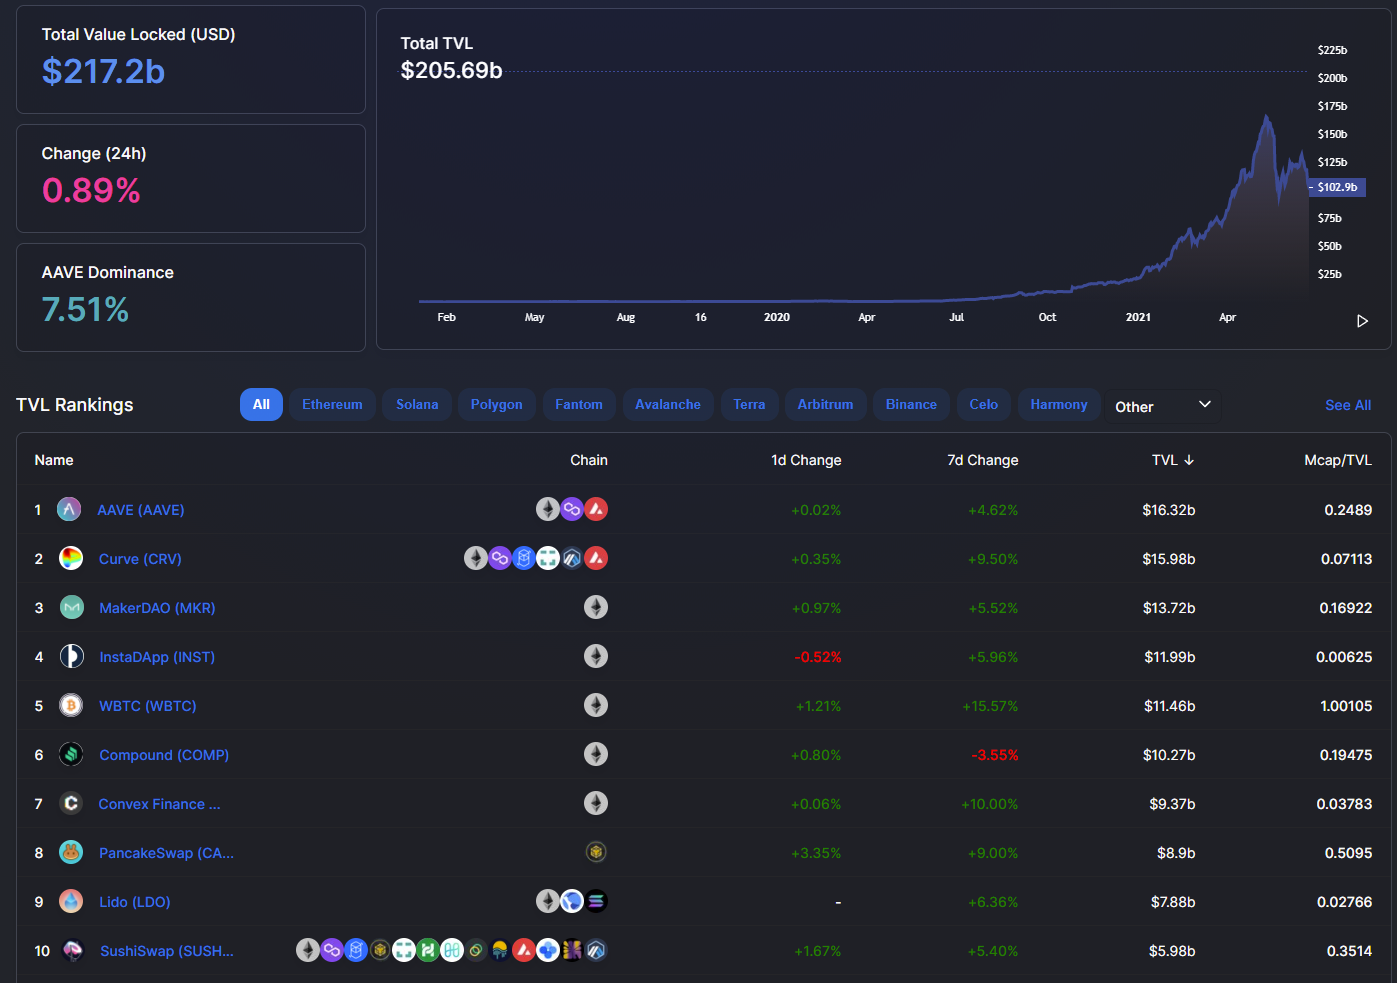Click the WBTC logo icon
The width and height of the screenshot is (1397, 983).
point(71,706)
